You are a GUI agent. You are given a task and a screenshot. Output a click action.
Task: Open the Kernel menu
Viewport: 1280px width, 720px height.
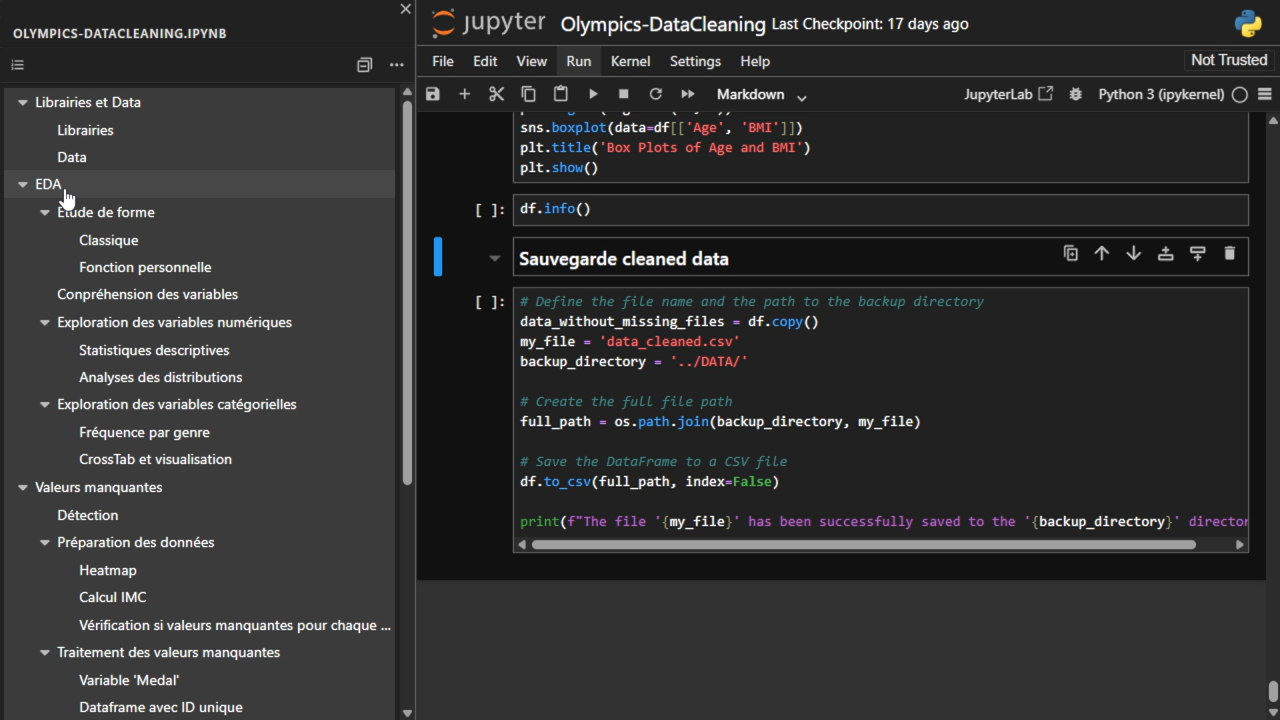tap(630, 61)
